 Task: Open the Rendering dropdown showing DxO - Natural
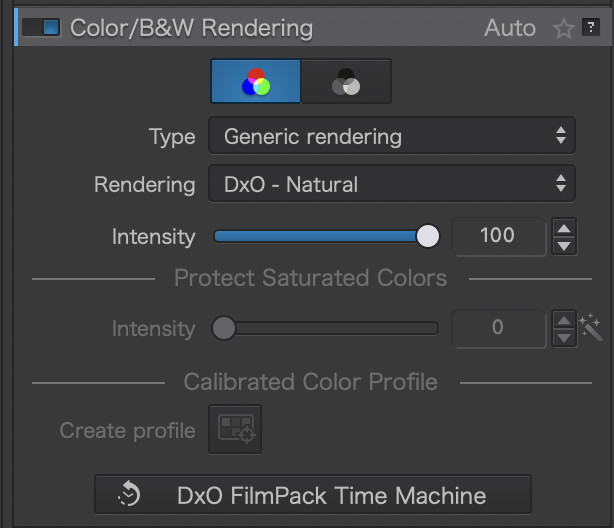[391, 184]
